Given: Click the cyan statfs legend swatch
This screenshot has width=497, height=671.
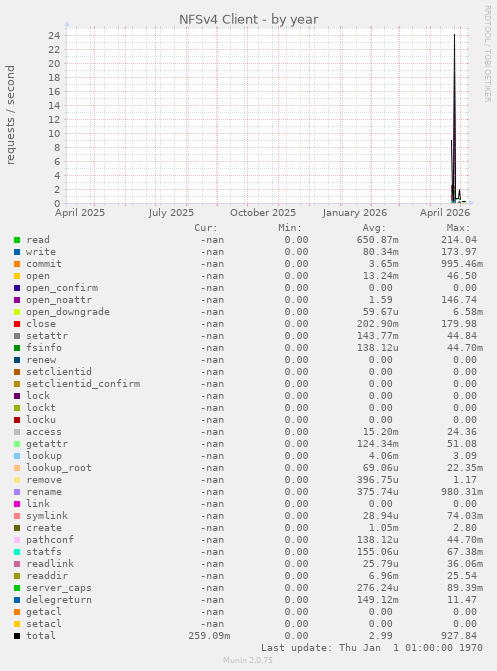Looking at the screenshot, I should [x=17, y=552].
